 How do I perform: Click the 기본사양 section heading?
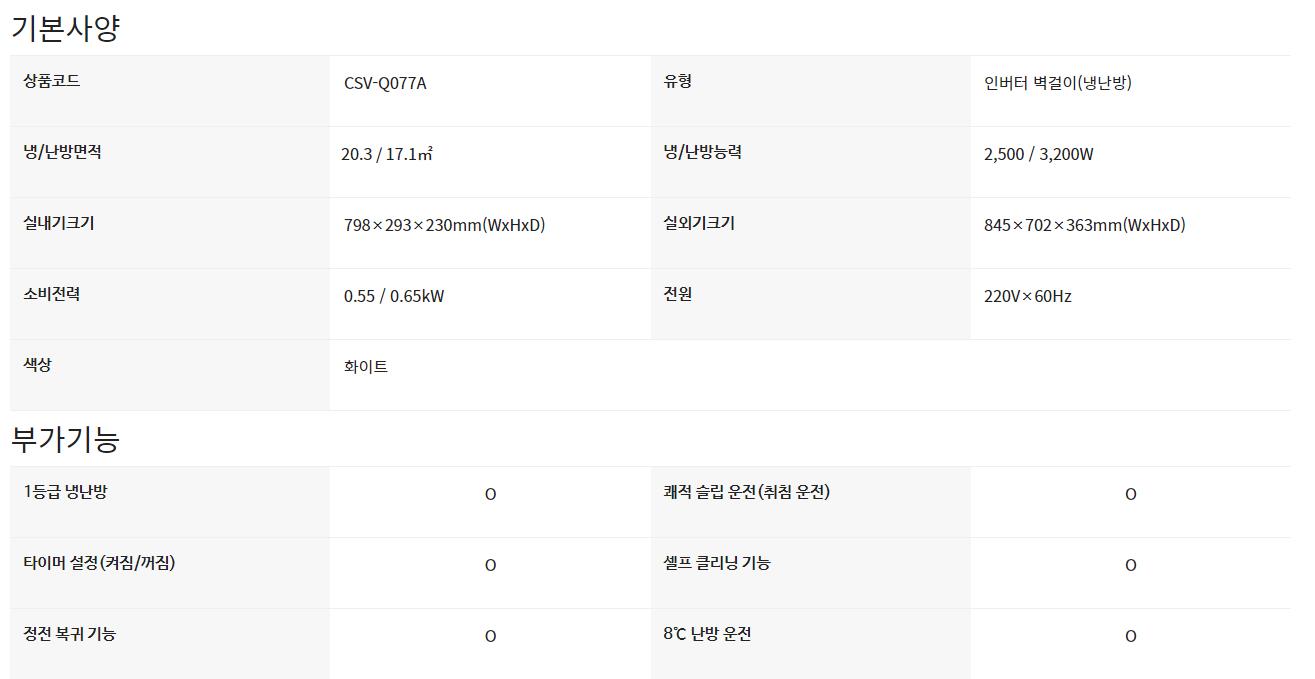coord(65,28)
